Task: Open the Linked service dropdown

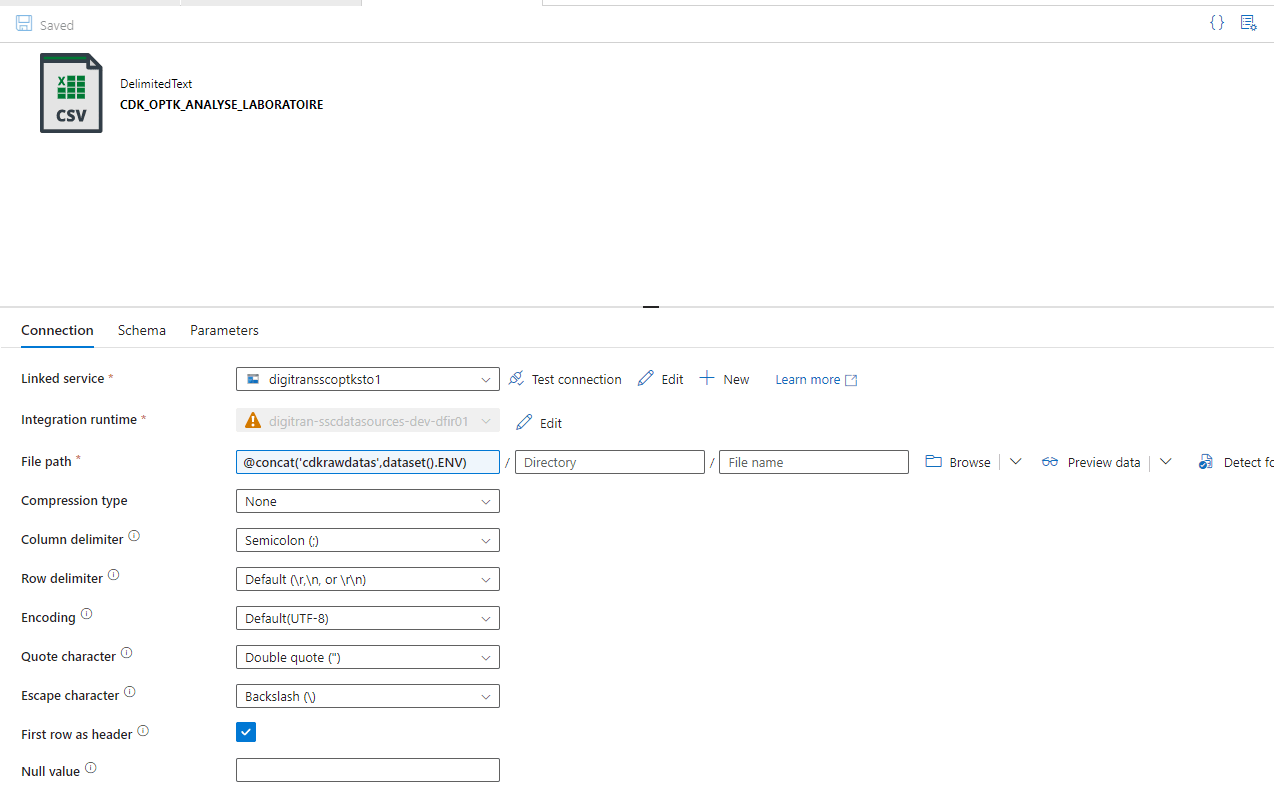Action: [367, 379]
